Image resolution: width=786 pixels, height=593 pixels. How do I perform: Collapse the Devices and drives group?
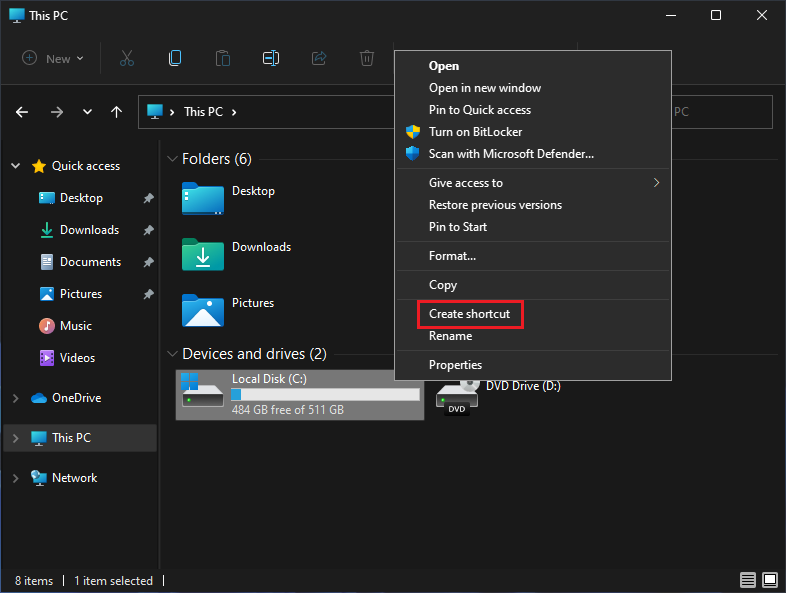tap(172, 354)
